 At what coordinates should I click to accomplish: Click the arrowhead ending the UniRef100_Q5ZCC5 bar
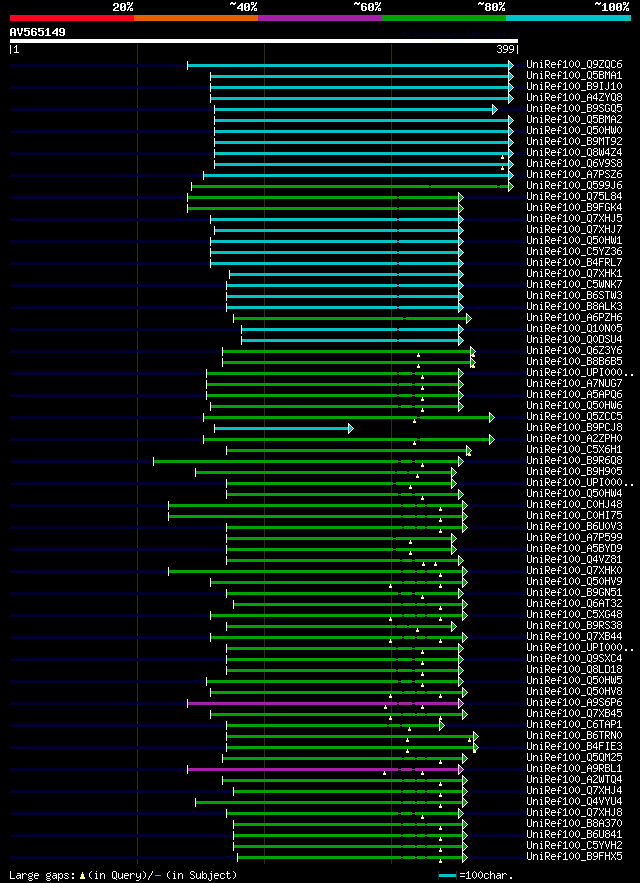pyautogui.click(x=492, y=417)
